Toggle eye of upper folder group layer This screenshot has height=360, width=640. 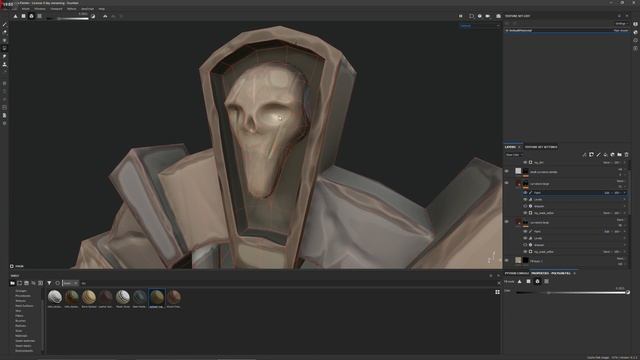507,183
